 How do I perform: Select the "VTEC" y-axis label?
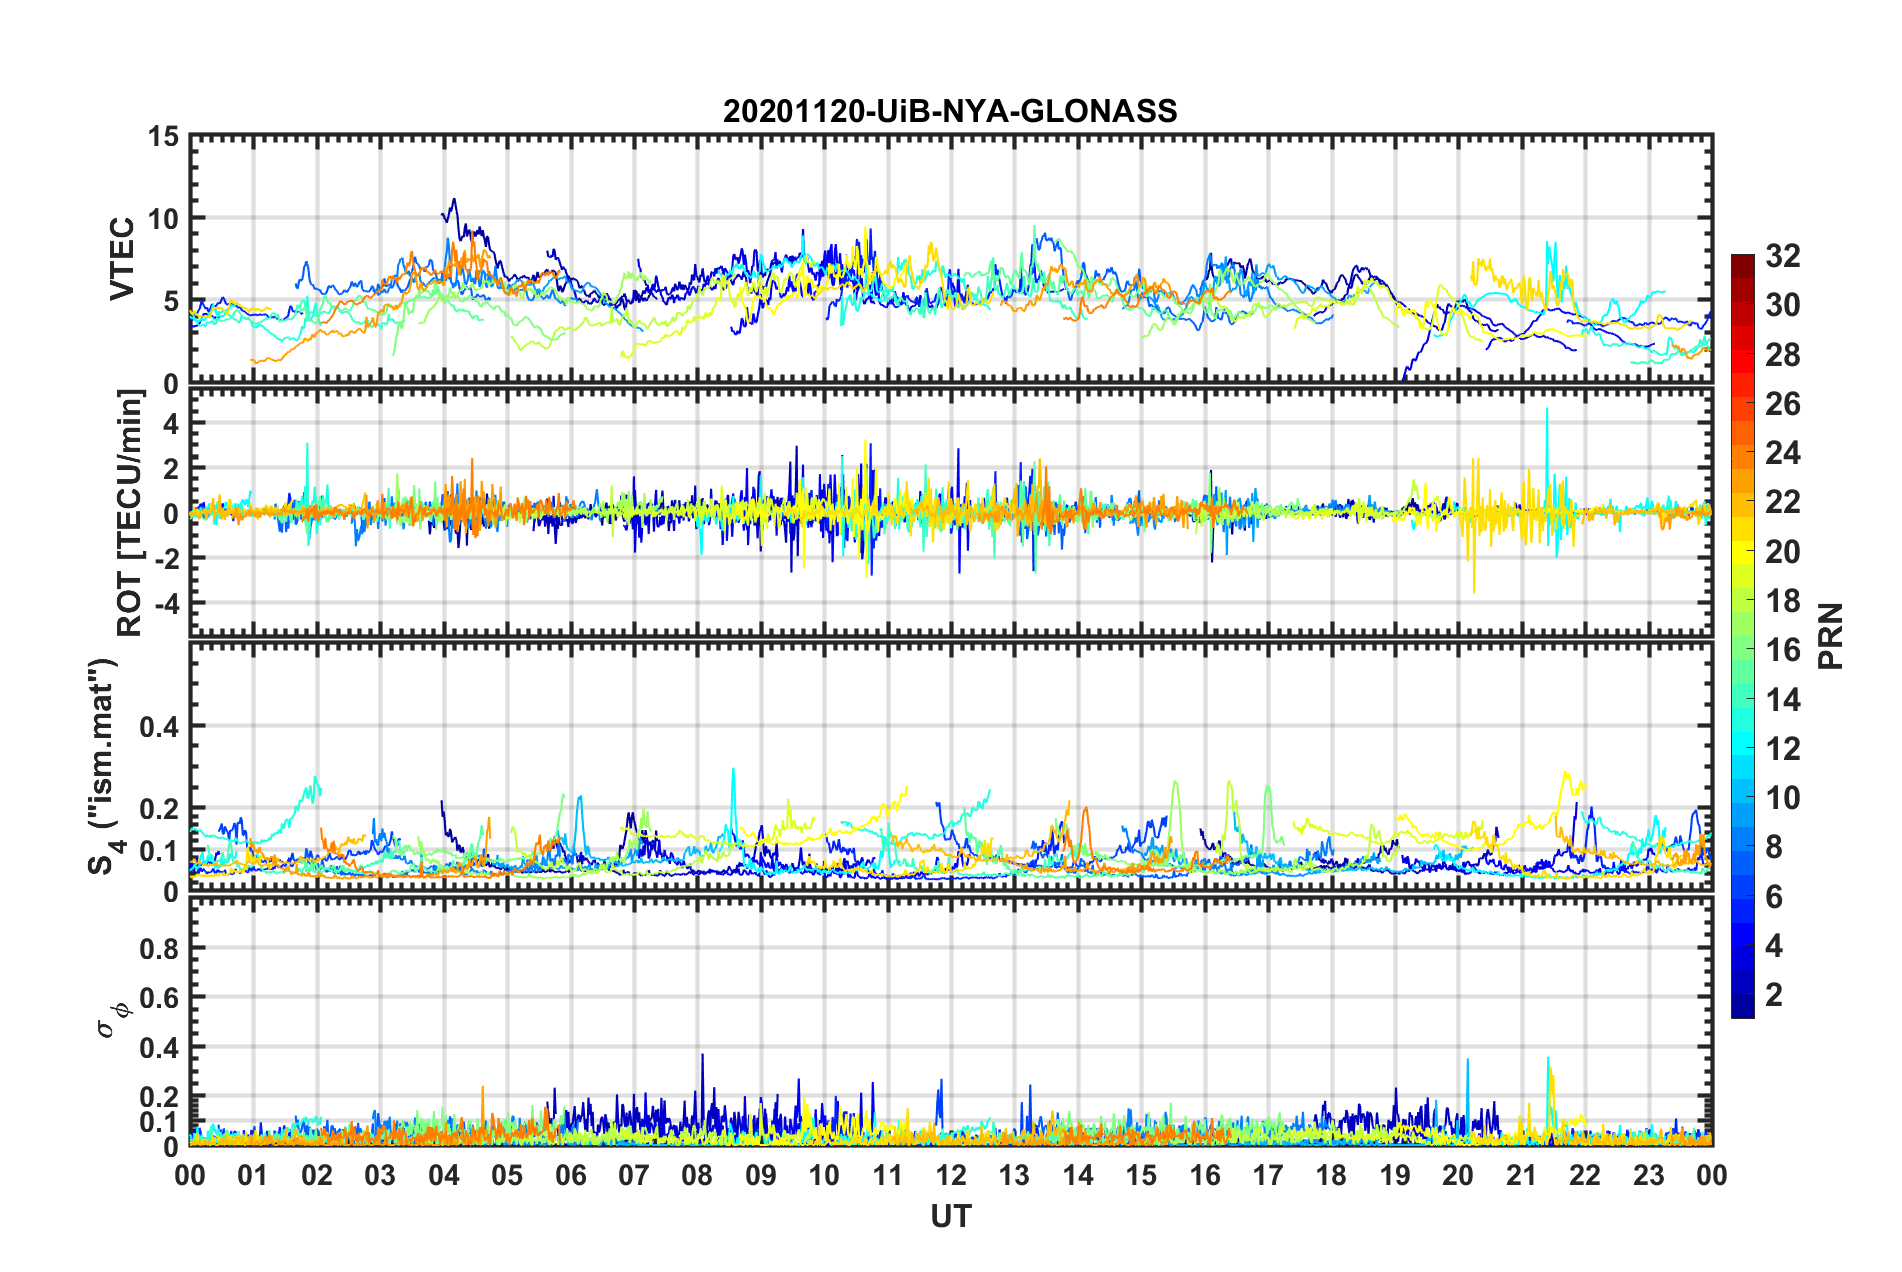pos(122,259)
